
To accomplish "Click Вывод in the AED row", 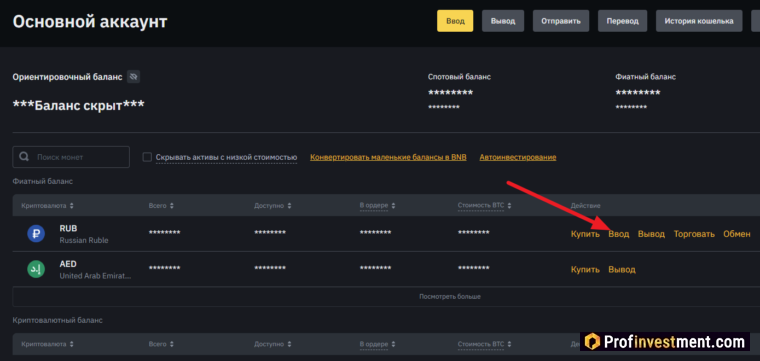I will [622, 269].
